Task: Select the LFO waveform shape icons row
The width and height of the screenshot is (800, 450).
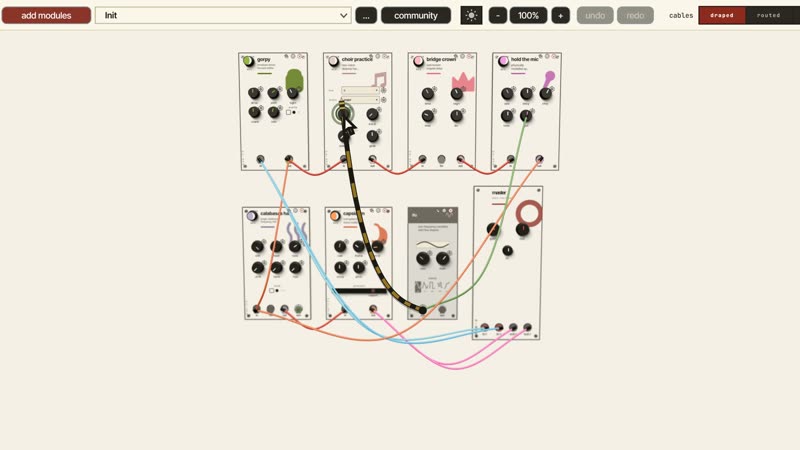Action: coord(432,286)
